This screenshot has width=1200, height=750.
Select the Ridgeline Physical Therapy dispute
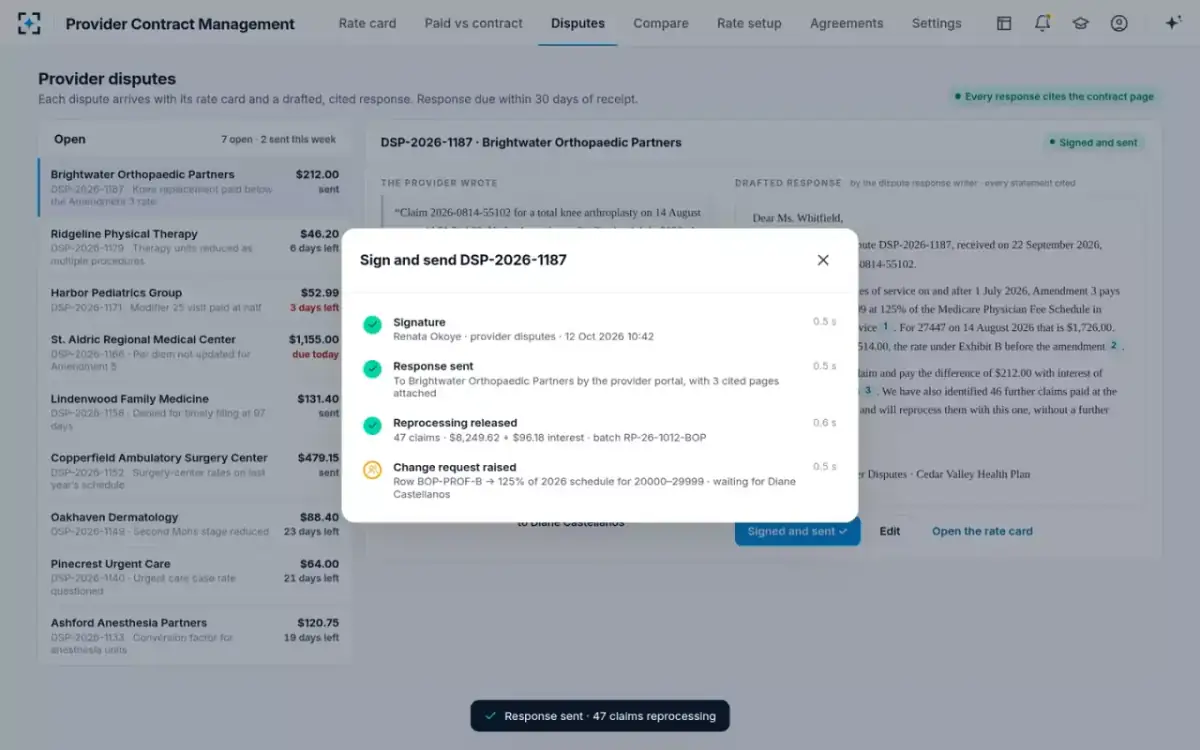tap(195, 247)
